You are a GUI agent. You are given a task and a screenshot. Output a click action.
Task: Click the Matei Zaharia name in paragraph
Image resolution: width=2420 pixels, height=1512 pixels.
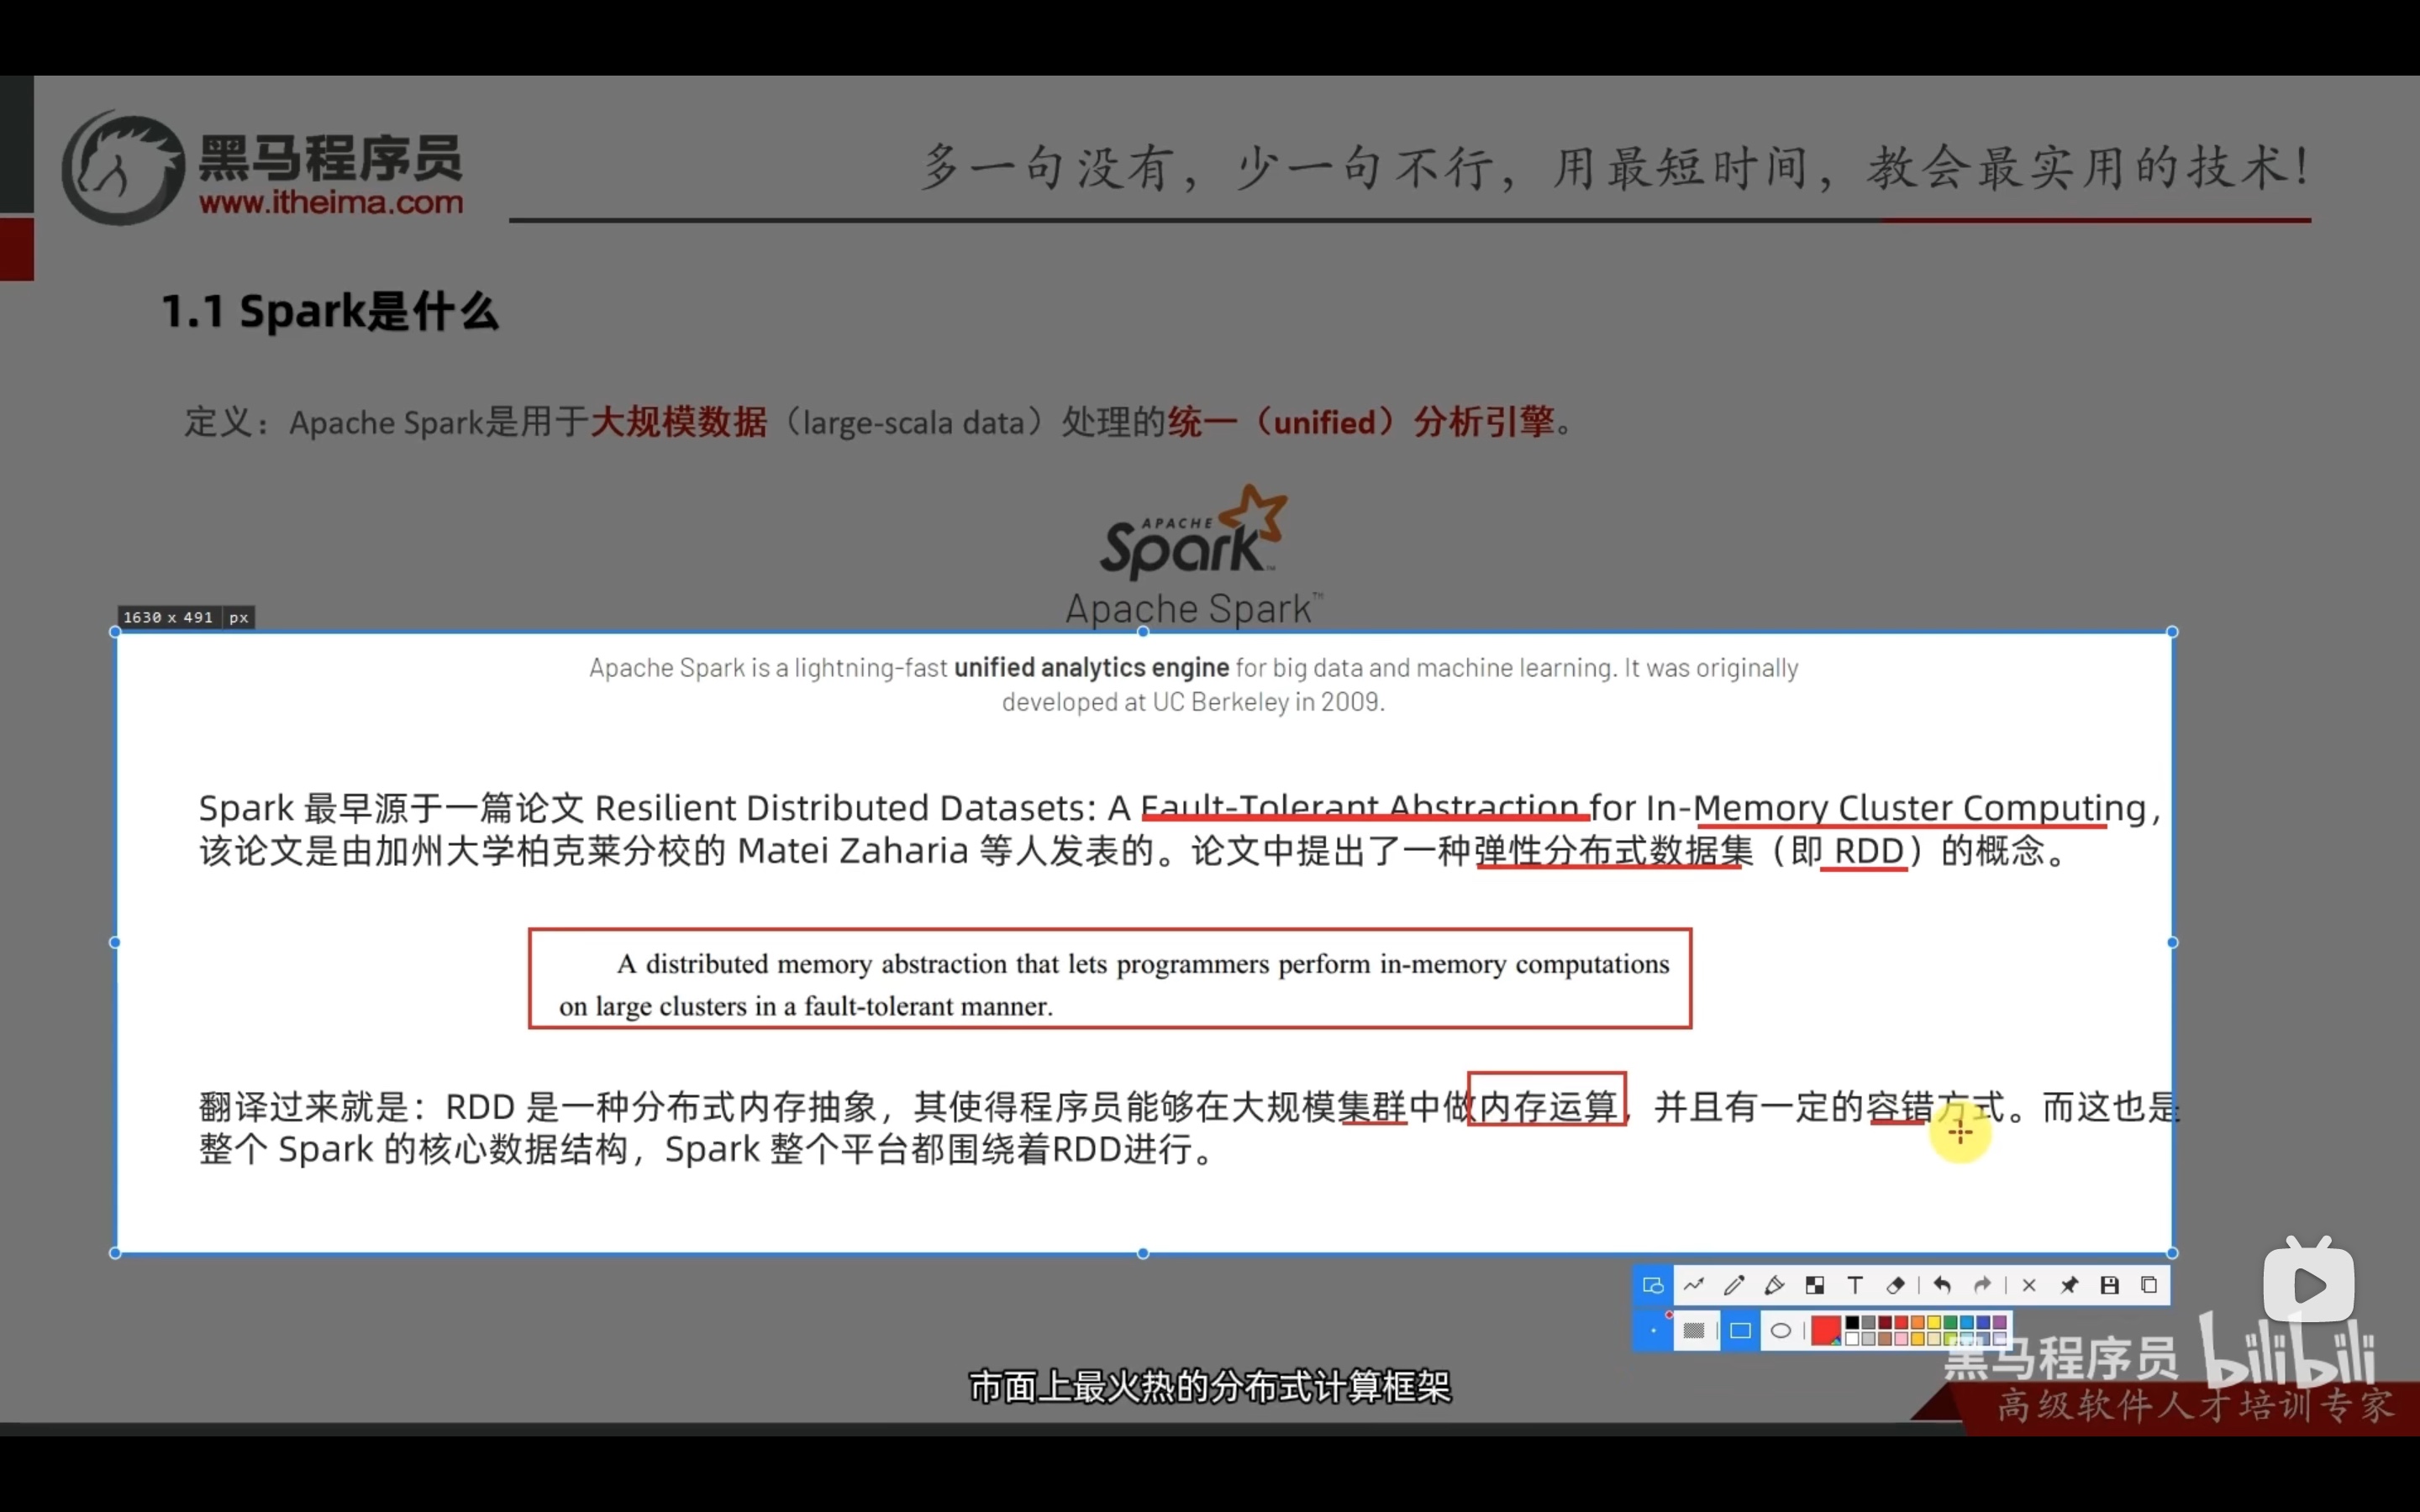pyautogui.click(x=853, y=850)
